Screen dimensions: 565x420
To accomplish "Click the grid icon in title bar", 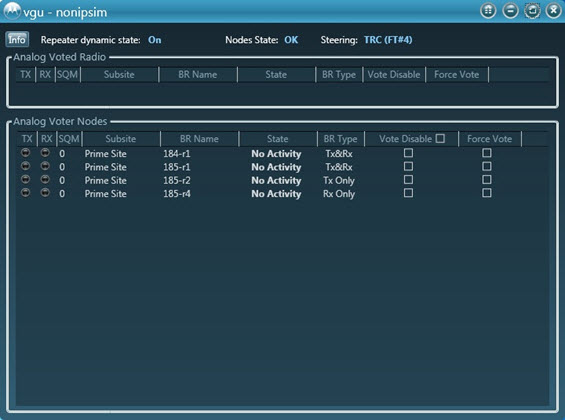I will (488, 10).
